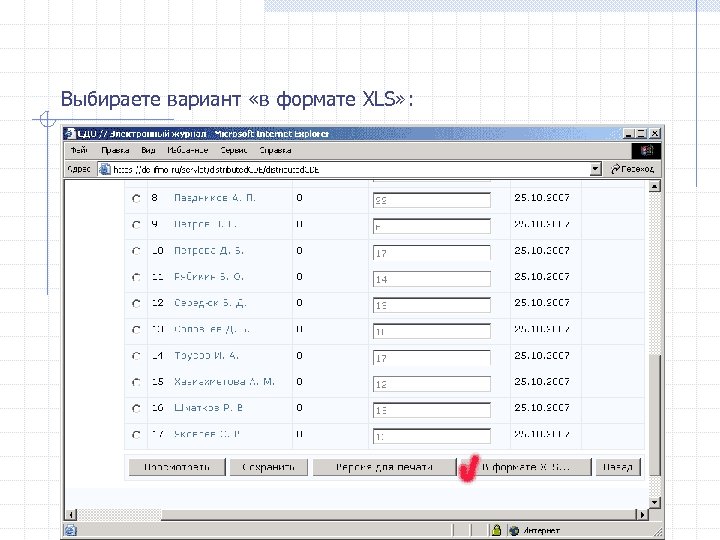This screenshot has height=540, width=720.
Task: Click the score field in row 14
Action: [432, 358]
